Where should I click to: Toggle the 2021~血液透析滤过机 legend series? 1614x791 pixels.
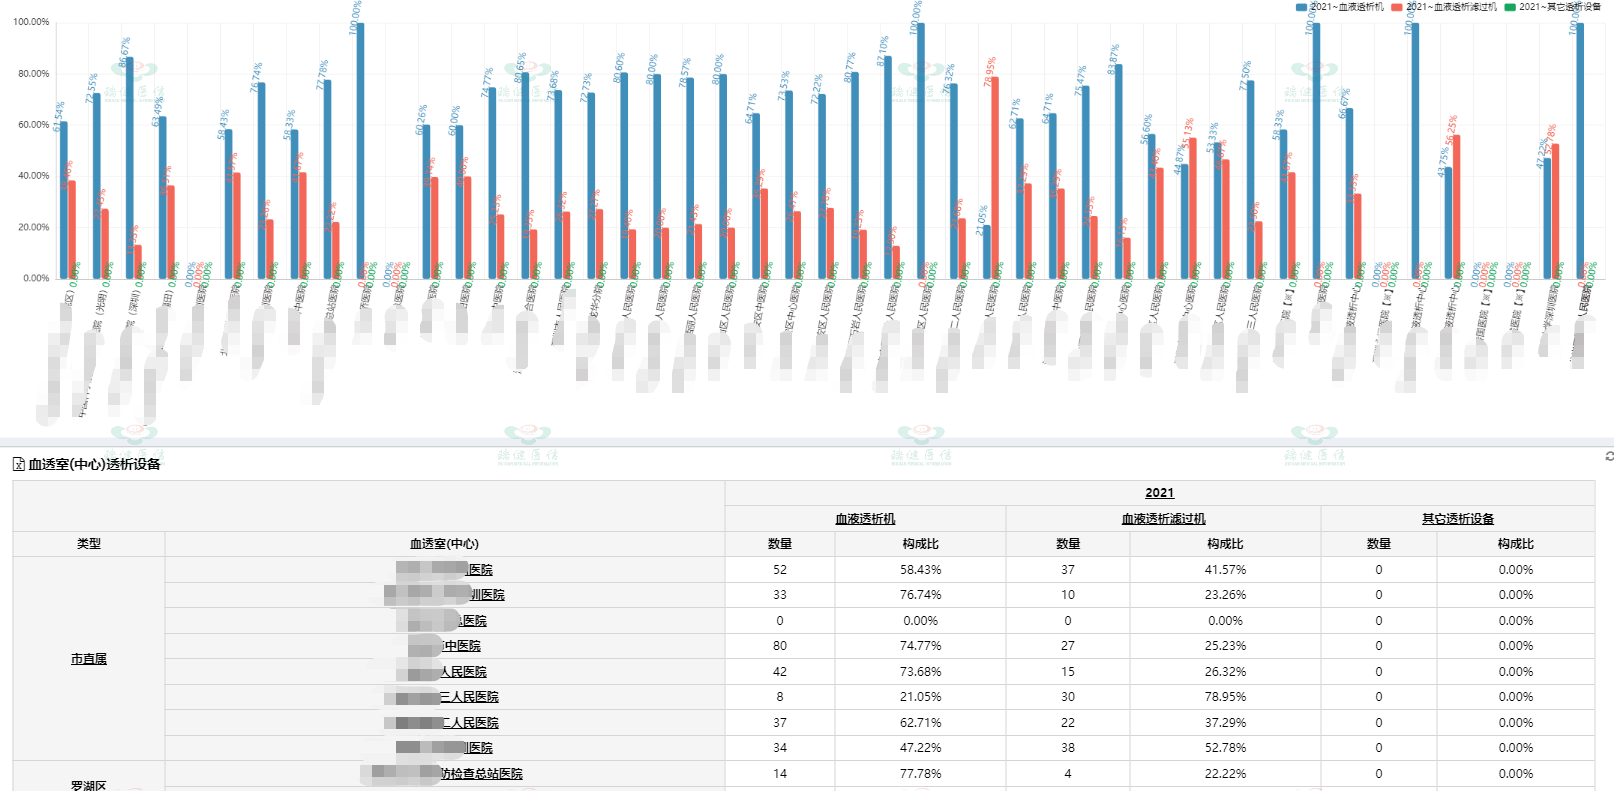tap(1444, 7)
